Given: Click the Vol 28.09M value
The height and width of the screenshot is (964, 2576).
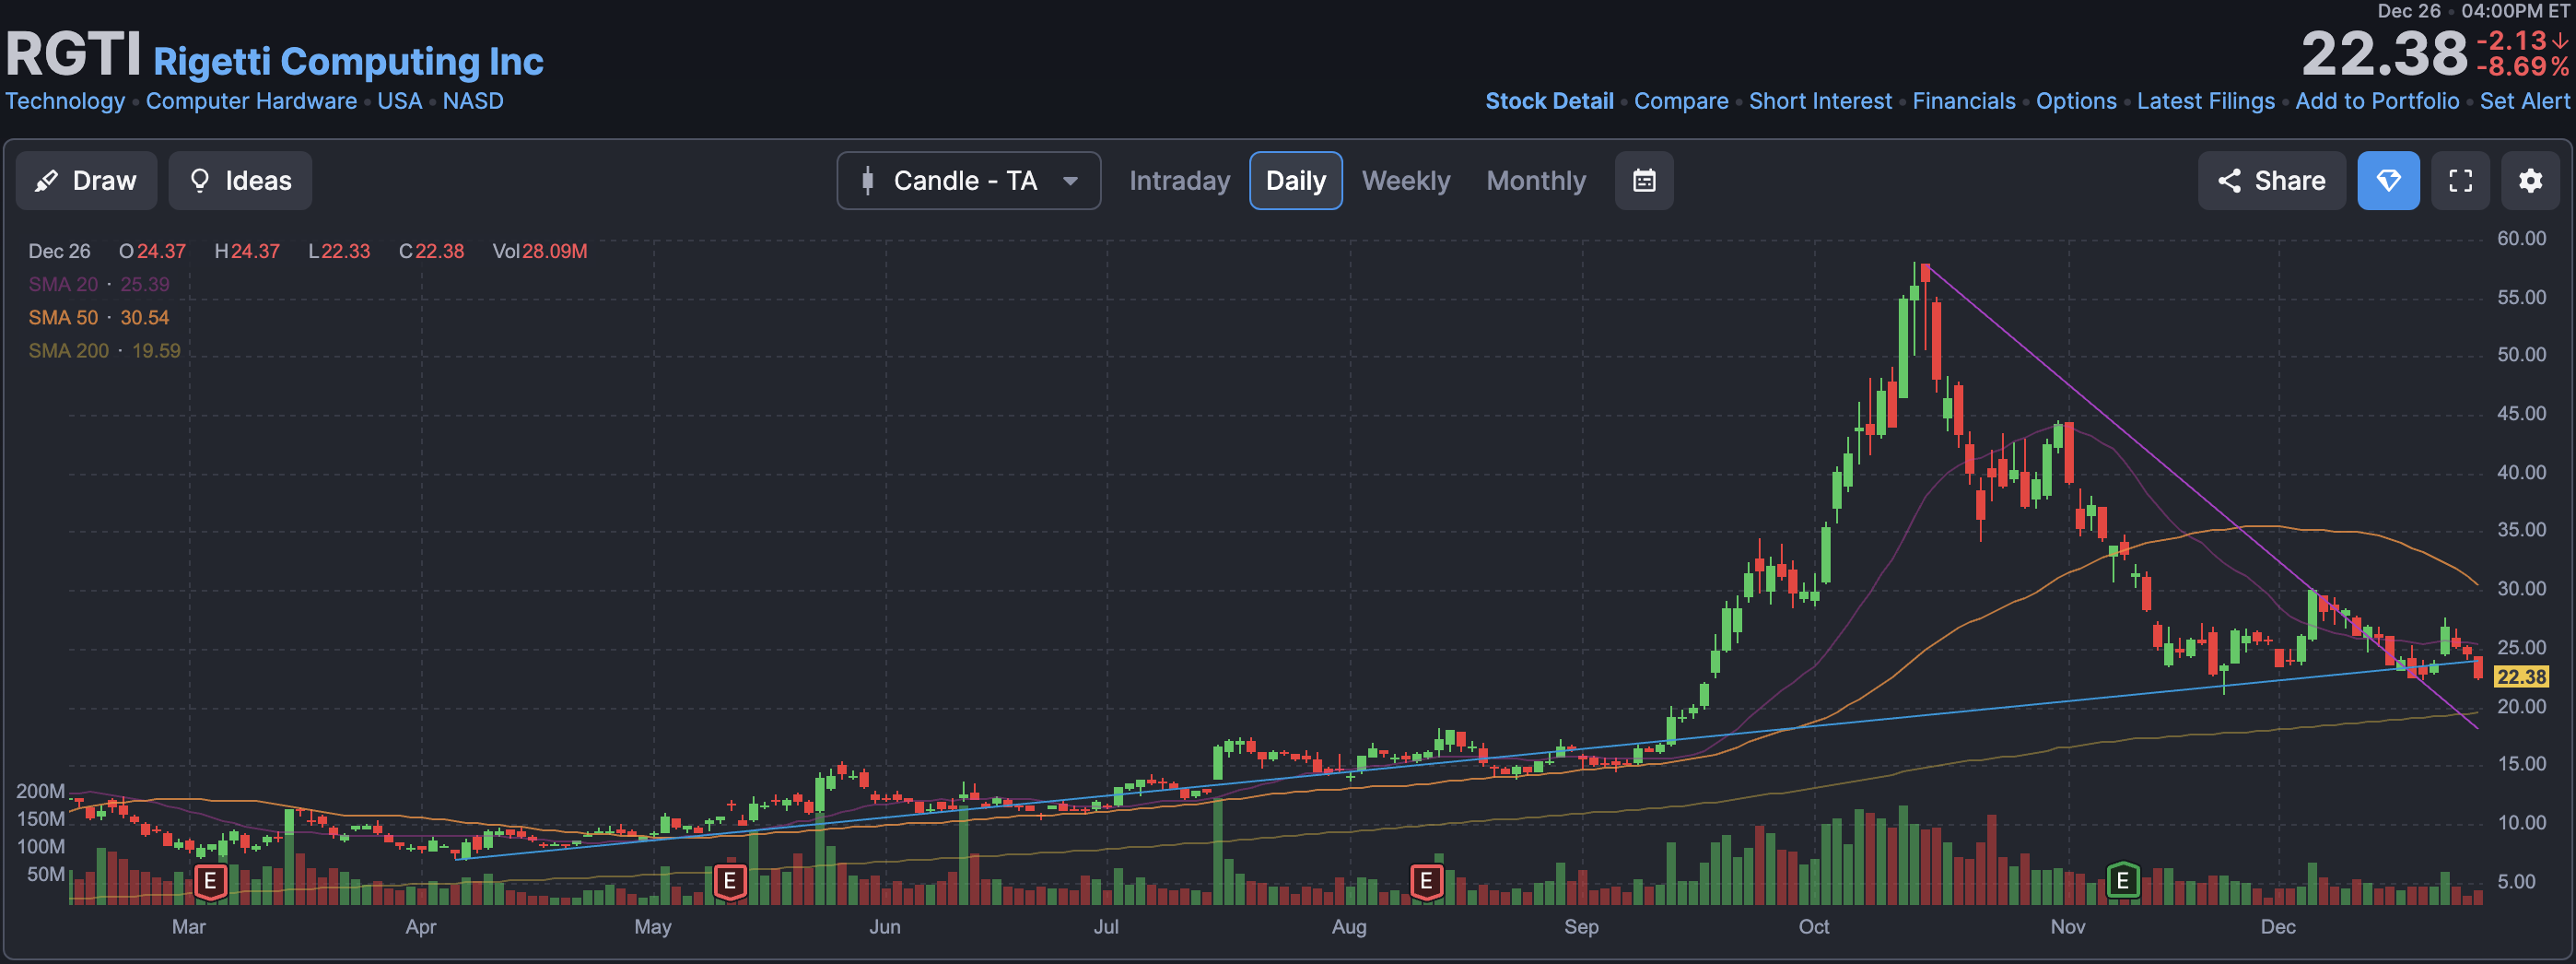Looking at the screenshot, I should (540, 251).
